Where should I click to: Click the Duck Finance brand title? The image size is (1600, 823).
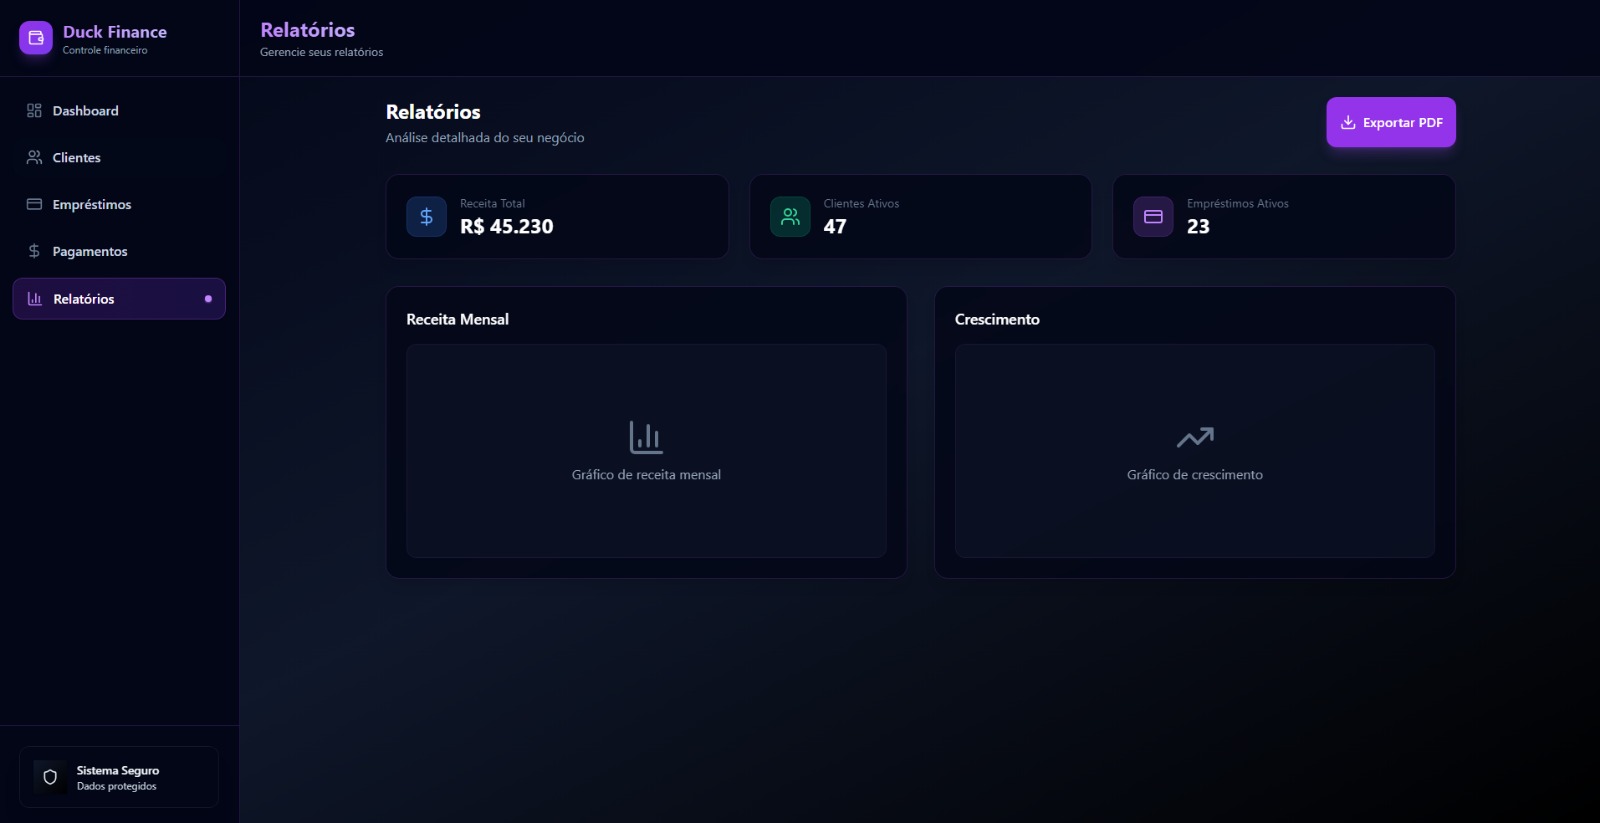[115, 32]
